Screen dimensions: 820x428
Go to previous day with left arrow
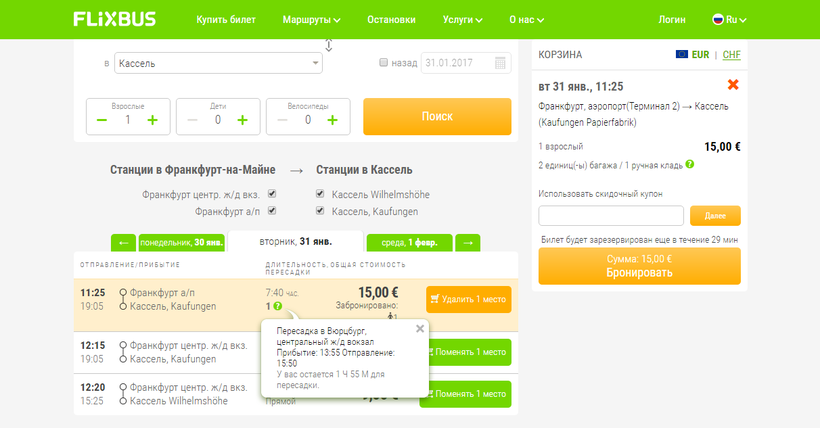point(123,242)
